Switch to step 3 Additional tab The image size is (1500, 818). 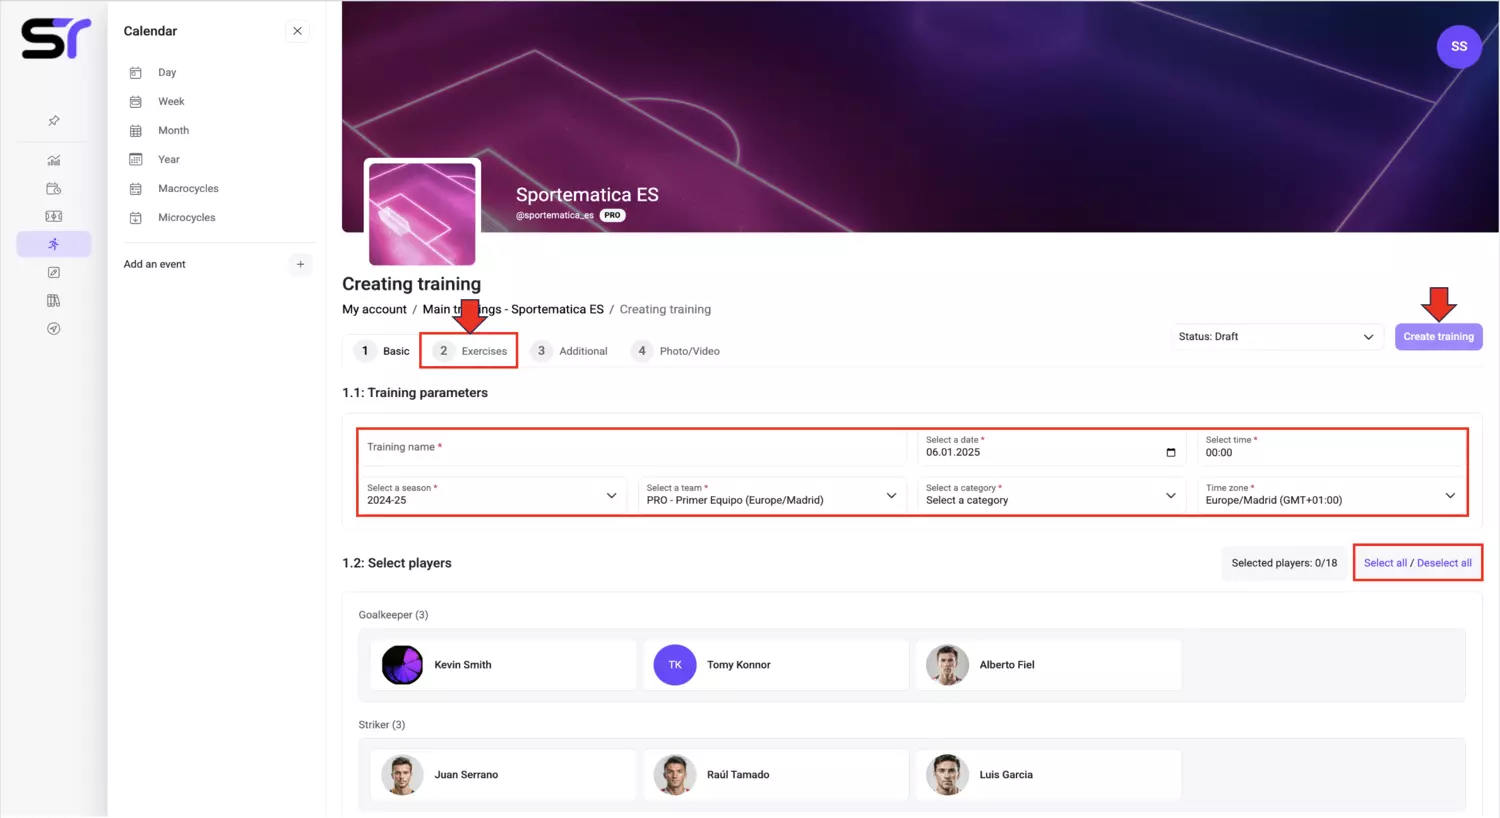click(x=569, y=351)
